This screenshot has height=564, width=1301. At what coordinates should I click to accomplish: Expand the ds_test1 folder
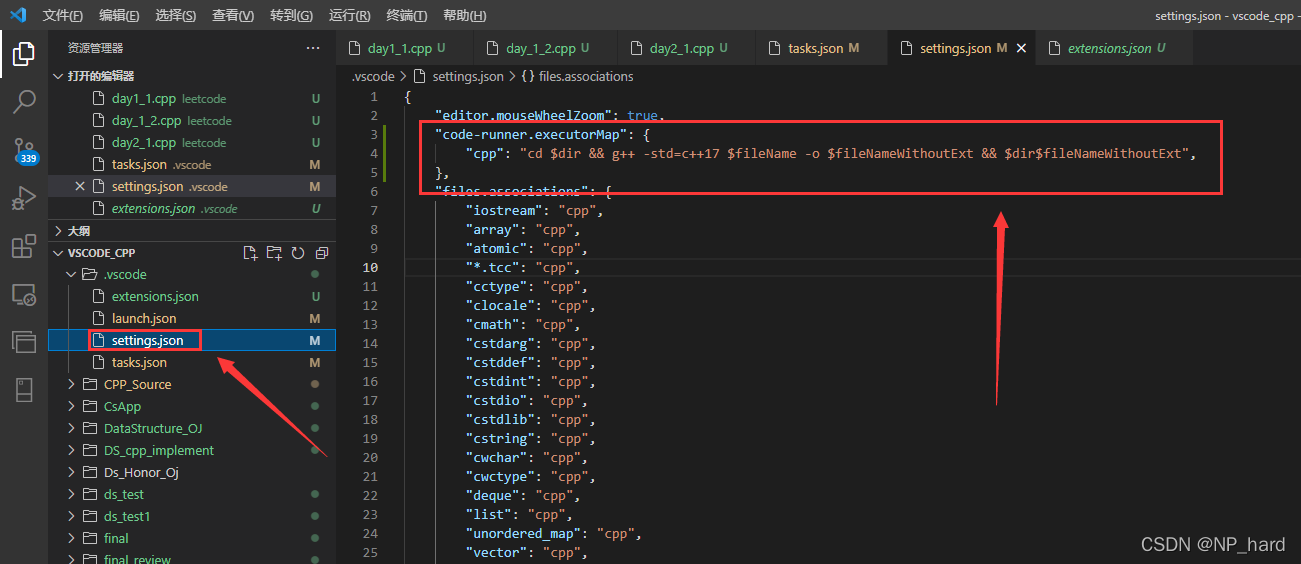[190, 516]
